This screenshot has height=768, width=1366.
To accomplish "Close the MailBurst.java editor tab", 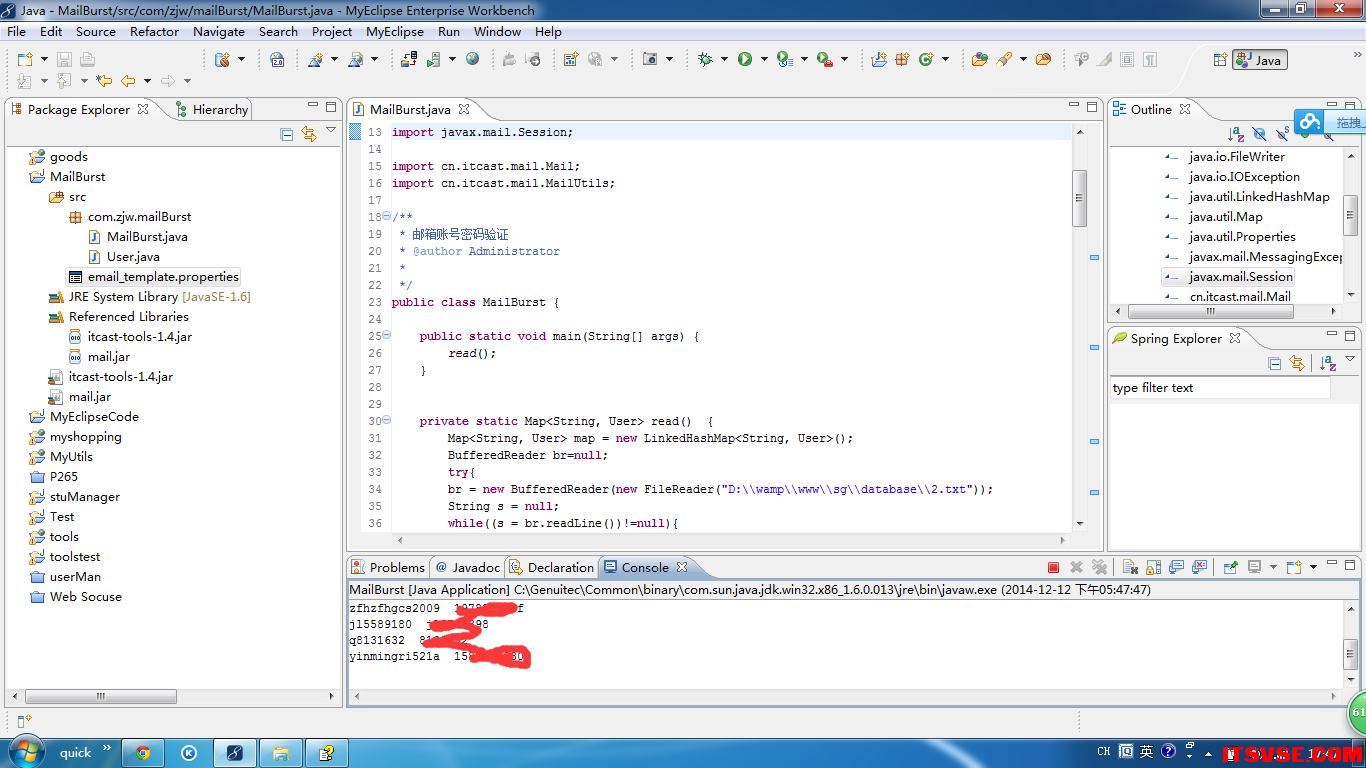I will [464, 109].
